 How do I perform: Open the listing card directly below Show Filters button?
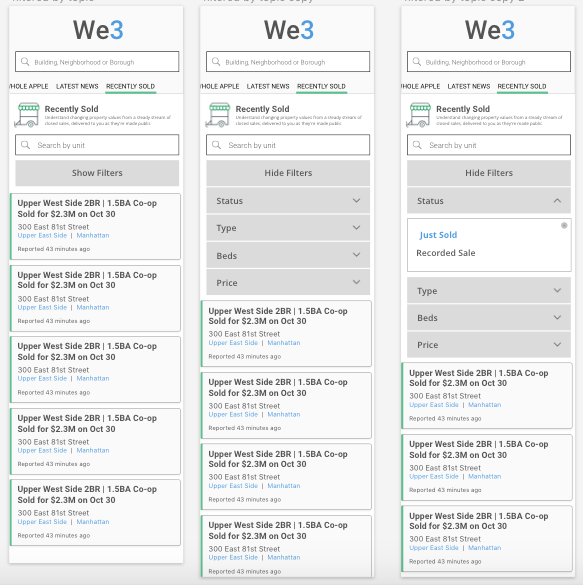pyautogui.click(x=95, y=226)
